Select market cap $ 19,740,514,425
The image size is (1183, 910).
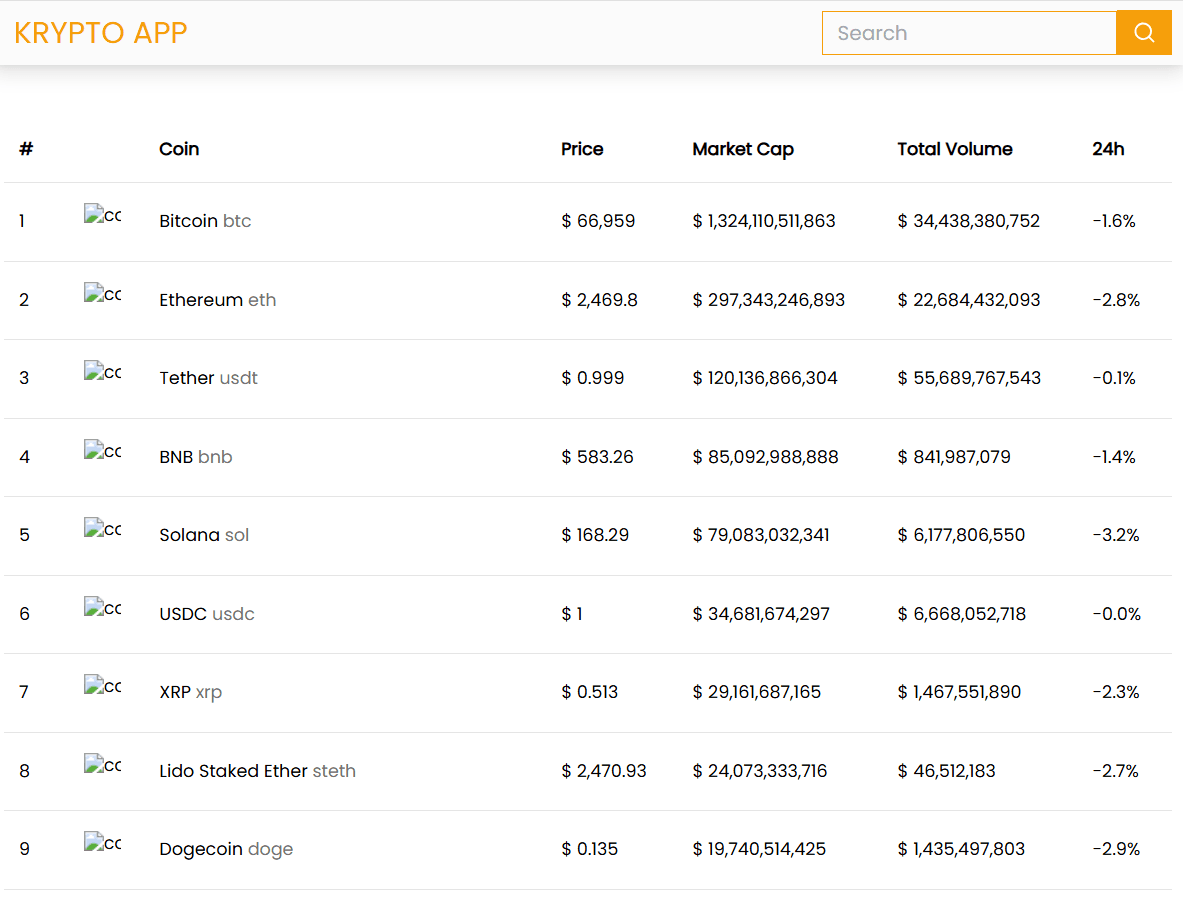point(759,849)
